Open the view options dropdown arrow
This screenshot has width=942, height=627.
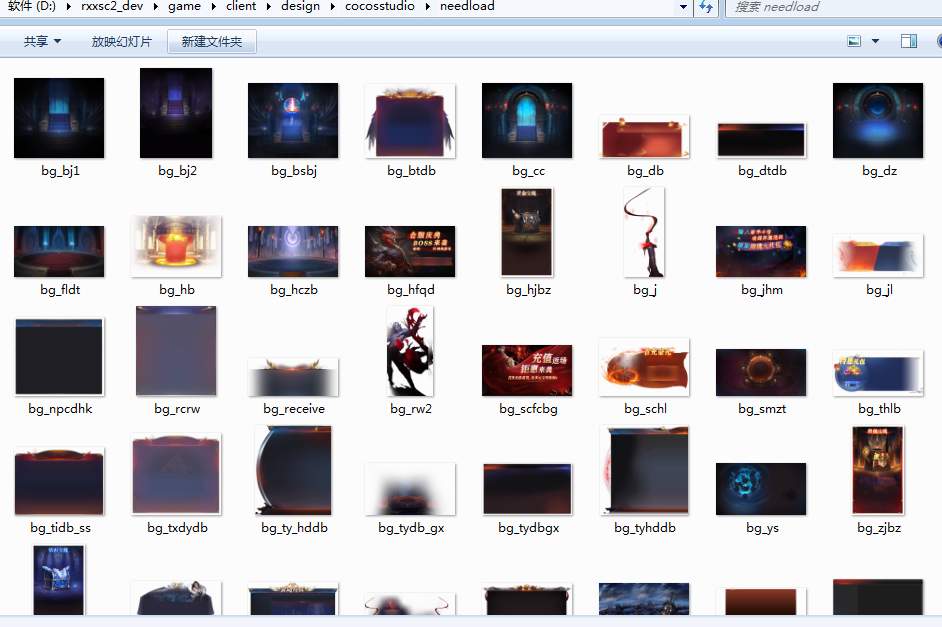[x=876, y=42]
